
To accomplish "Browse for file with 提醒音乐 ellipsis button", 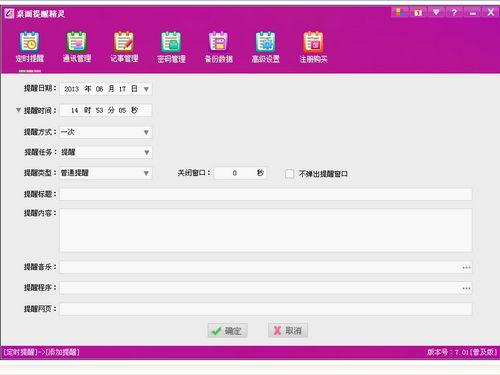I will (x=466, y=267).
